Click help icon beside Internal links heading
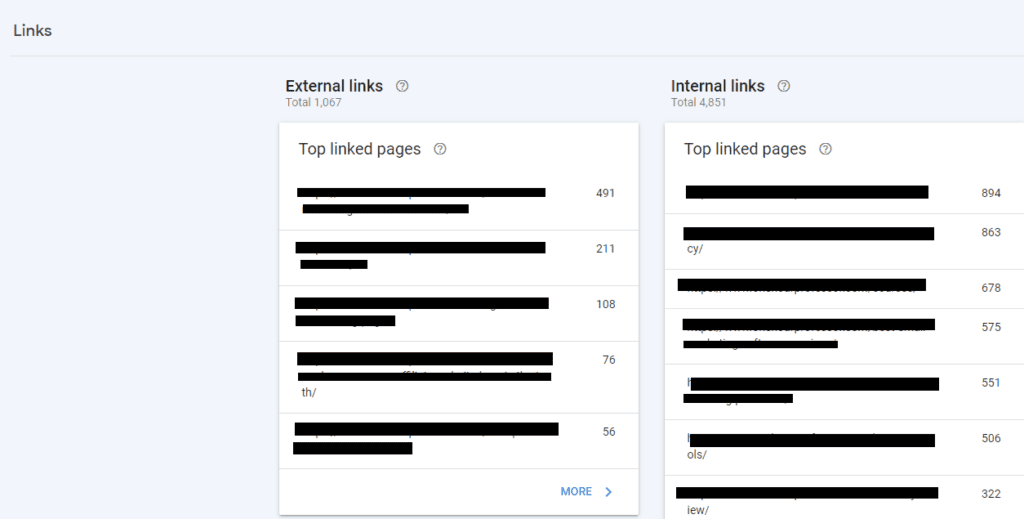The width and height of the screenshot is (1024, 519). pos(784,86)
